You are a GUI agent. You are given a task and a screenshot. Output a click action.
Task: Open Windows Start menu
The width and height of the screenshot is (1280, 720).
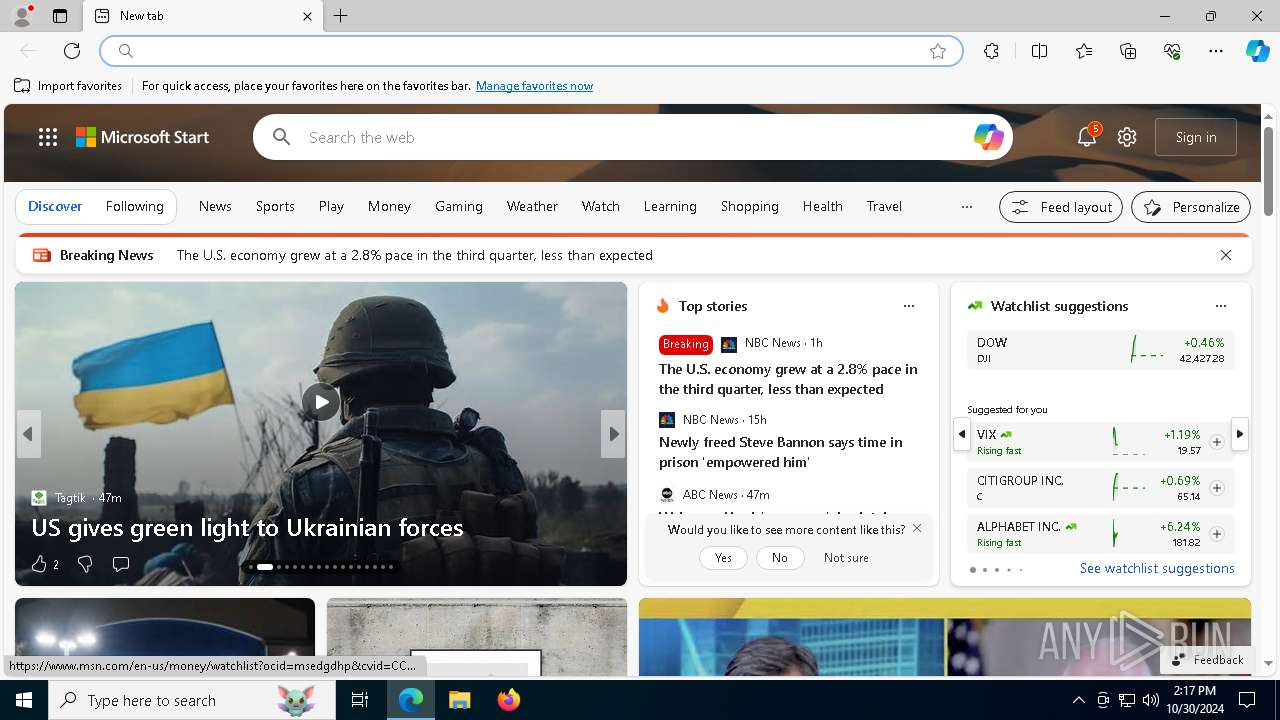coord(24,700)
